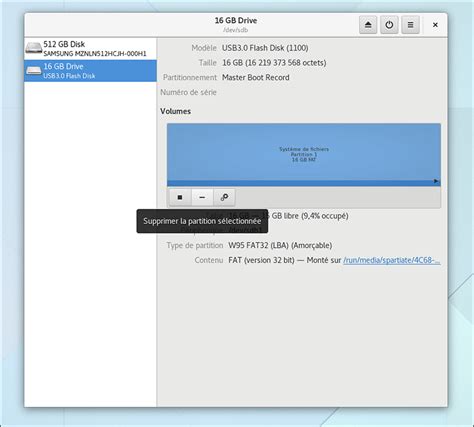Image resolution: width=474 pixels, height=427 pixels.
Task: Click size value 16 GB (16 219 373 568 octets)
Action: [x=274, y=63]
